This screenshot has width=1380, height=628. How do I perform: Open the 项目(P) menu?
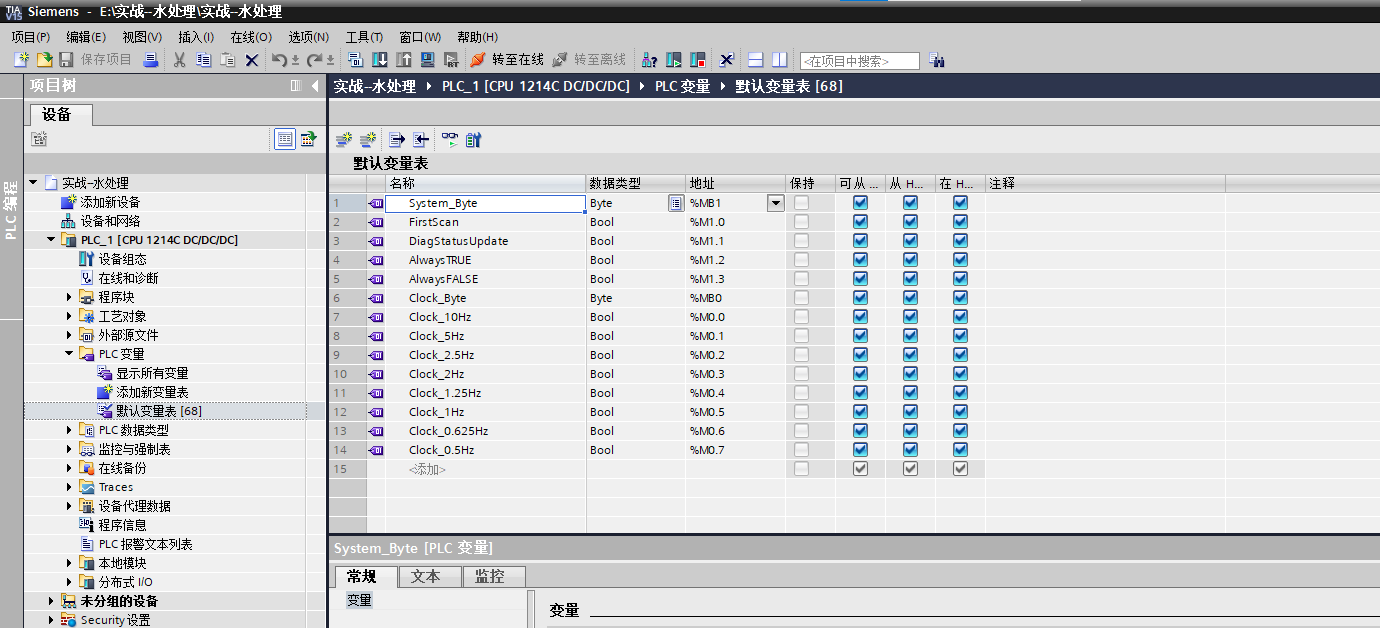[31, 37]
